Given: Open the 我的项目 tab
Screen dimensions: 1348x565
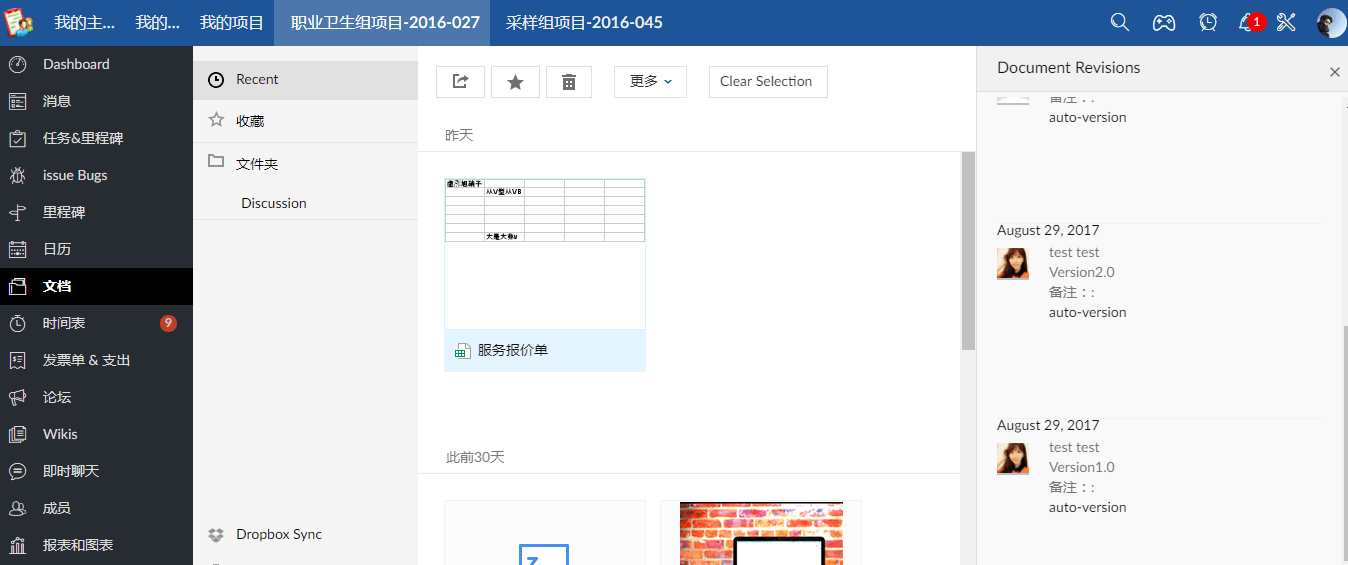Looking at the screenshot, I should tap(231, 22).
